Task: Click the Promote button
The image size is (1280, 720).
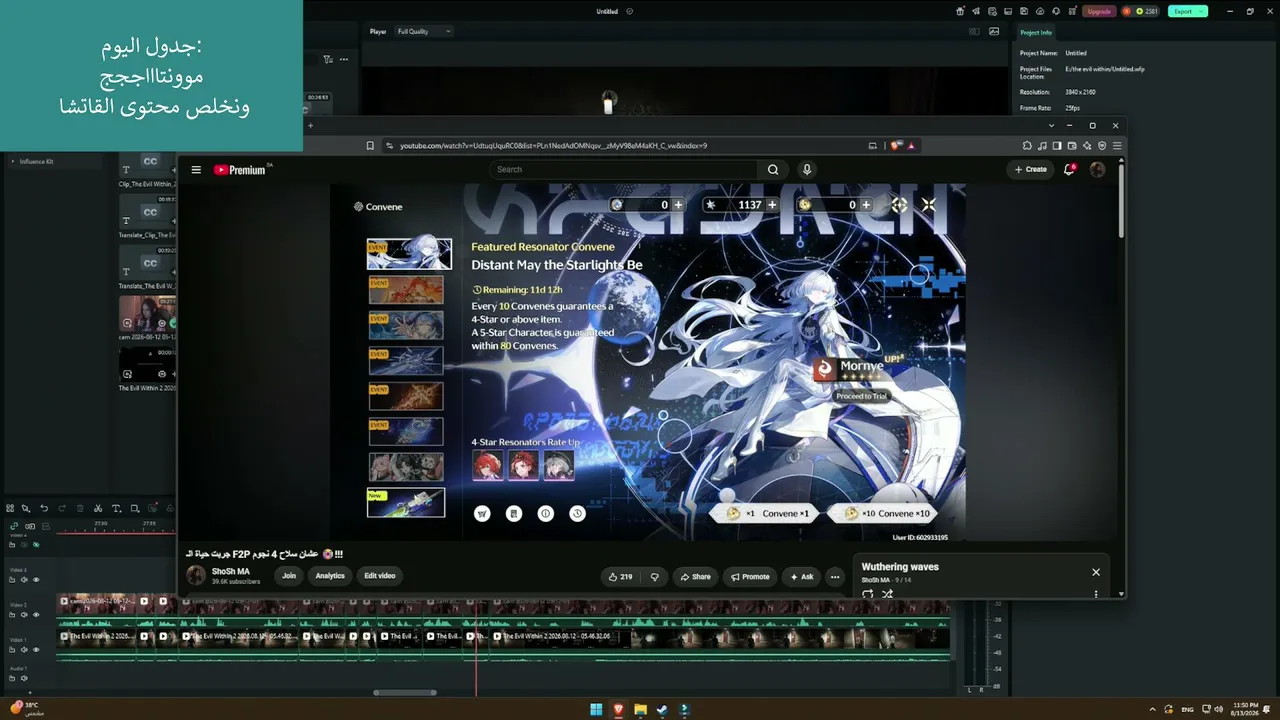Action: (x=750, y=576)
